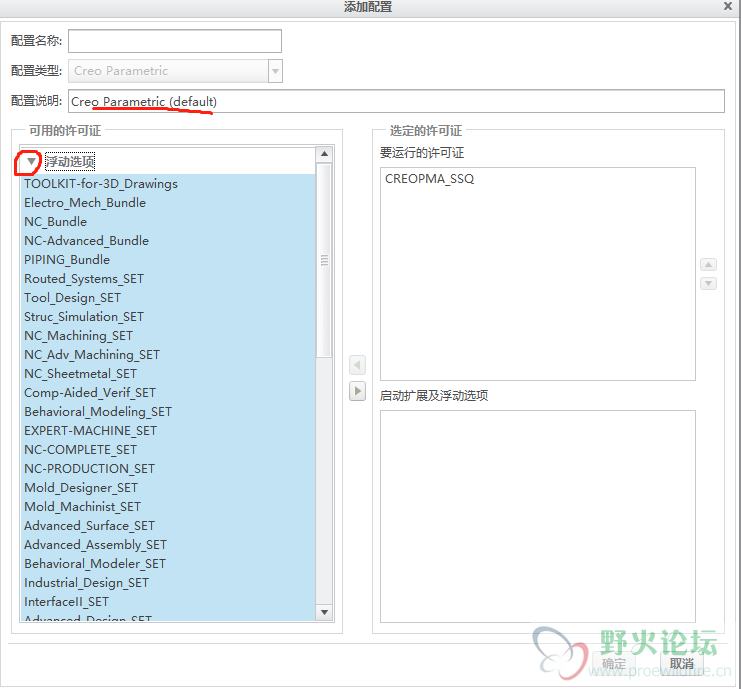Click the 配置名称 input field
741x689 pixels.
[x=175, y=41]
